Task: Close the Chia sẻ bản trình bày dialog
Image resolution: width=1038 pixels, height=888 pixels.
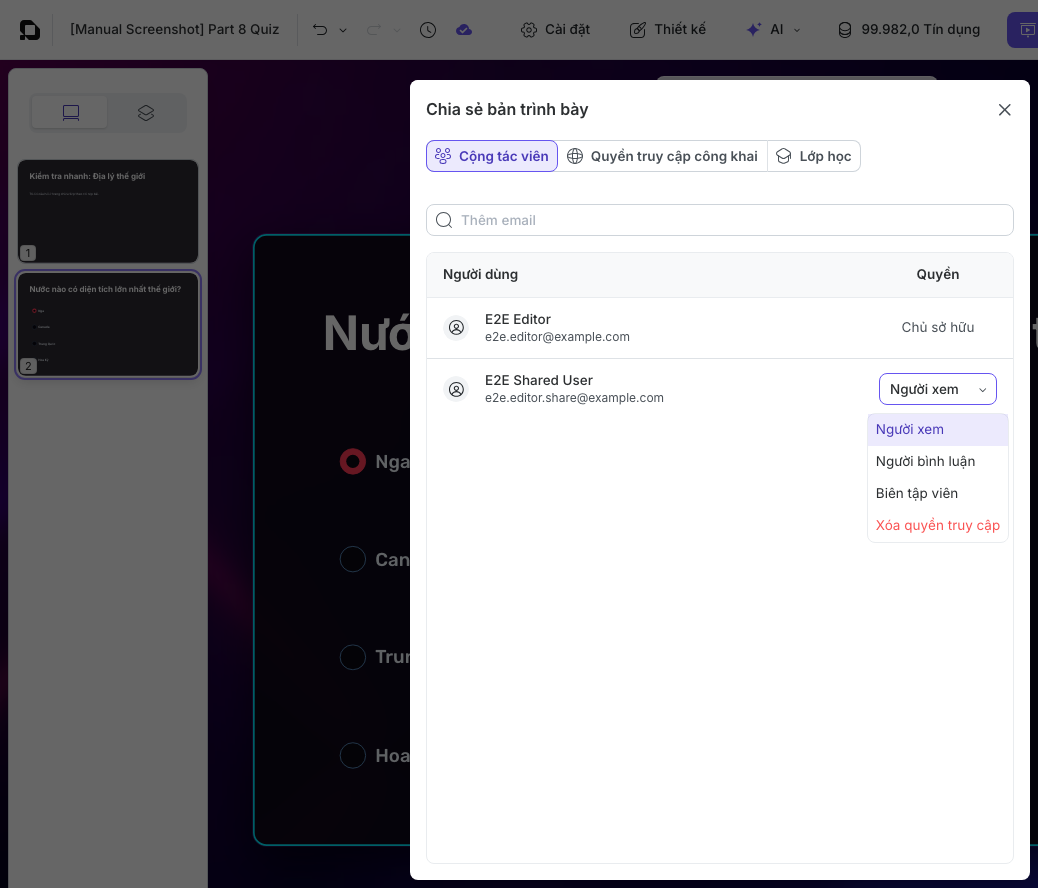Action: click(x=1004, y=110)
